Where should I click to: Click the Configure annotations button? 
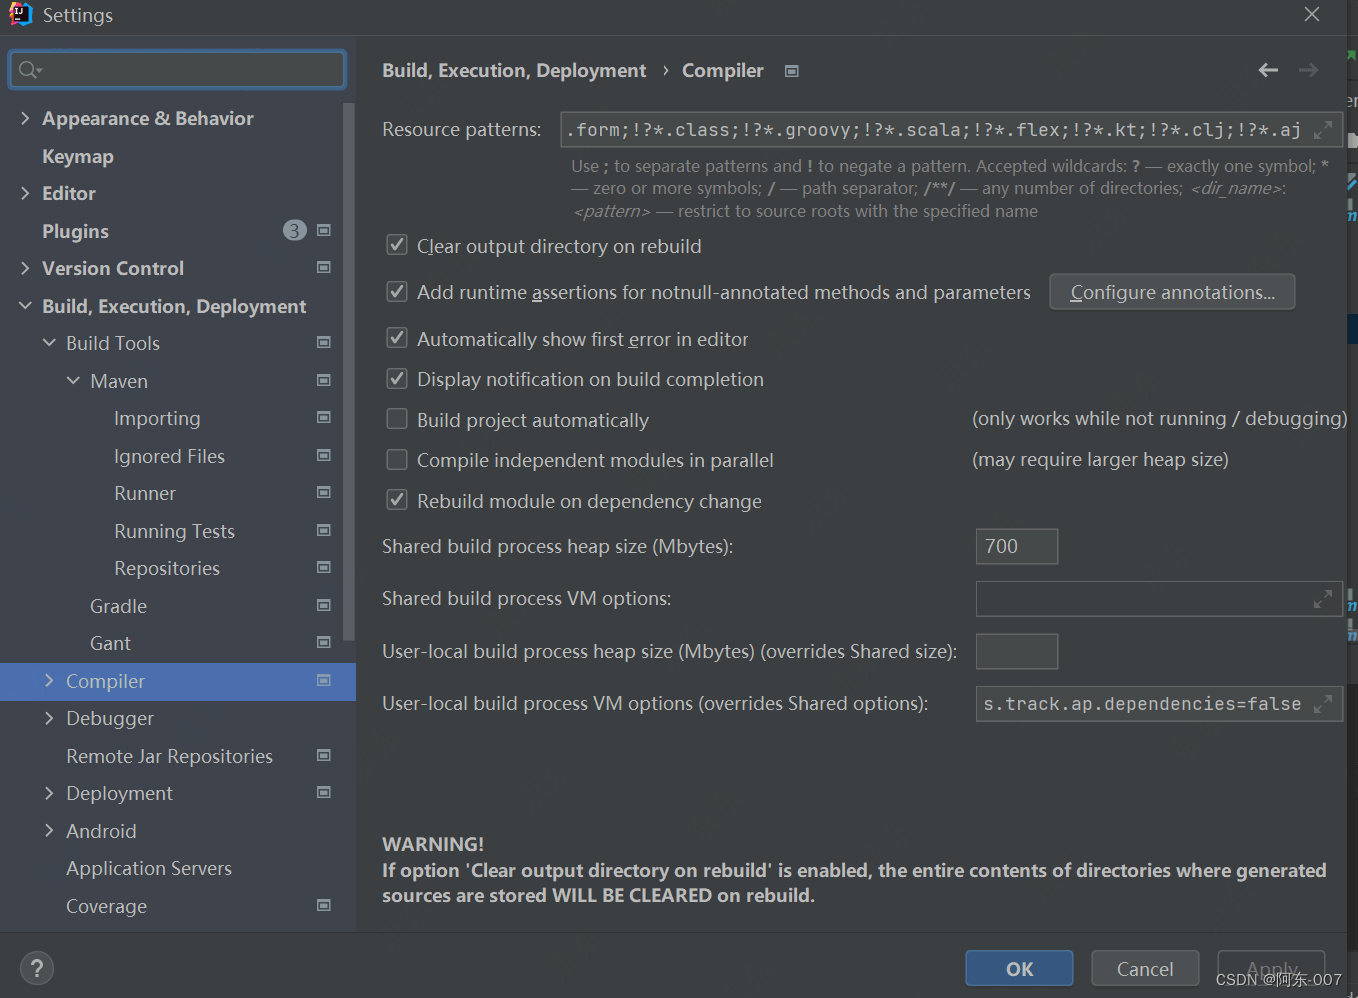[x=1172, y=292]
